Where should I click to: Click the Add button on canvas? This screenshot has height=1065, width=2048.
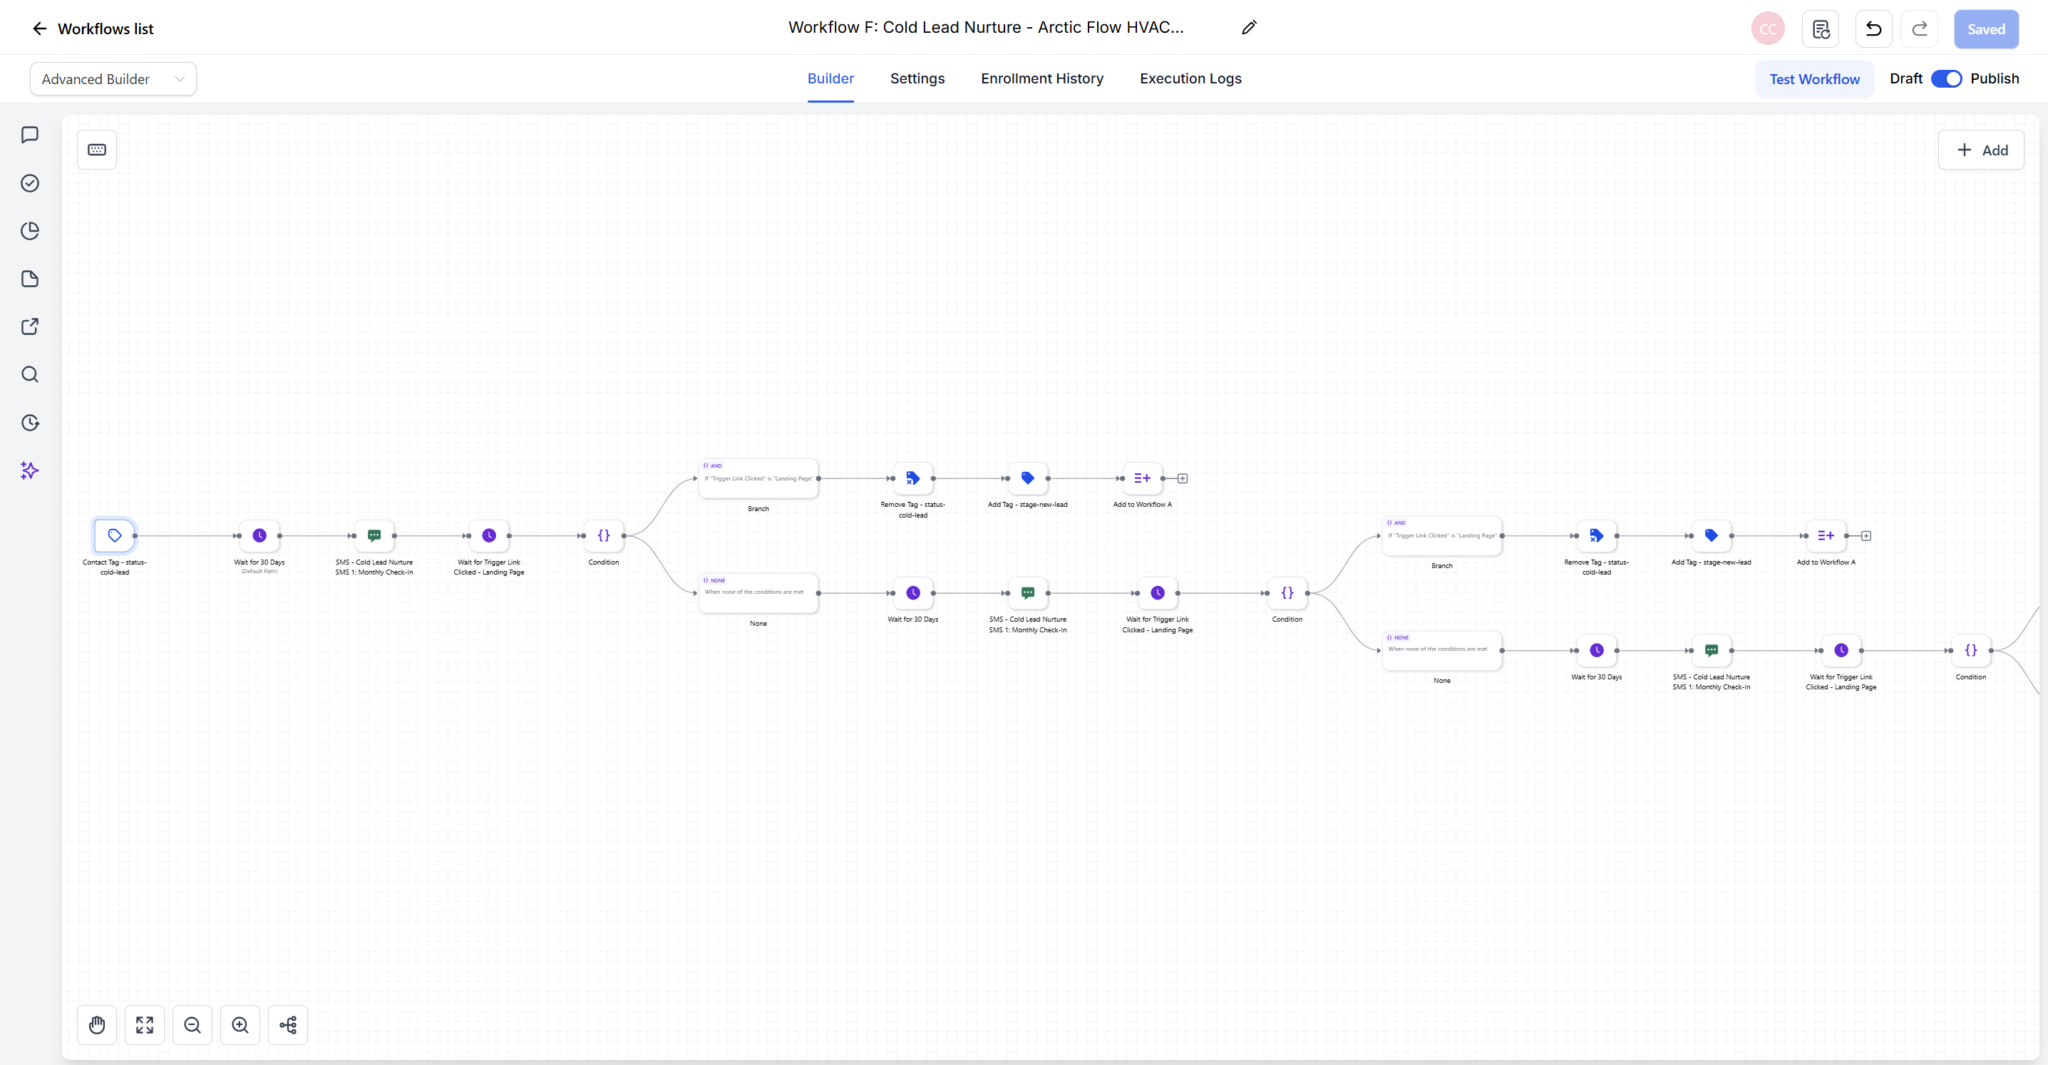pos(1981,150)
